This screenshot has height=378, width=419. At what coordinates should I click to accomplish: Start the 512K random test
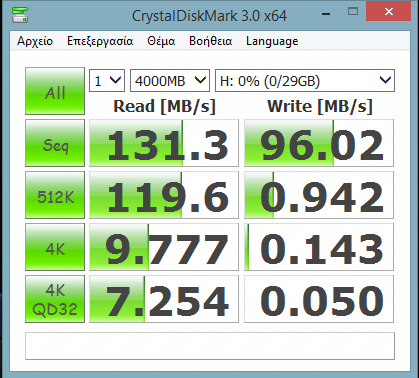(x=55, y=195)
